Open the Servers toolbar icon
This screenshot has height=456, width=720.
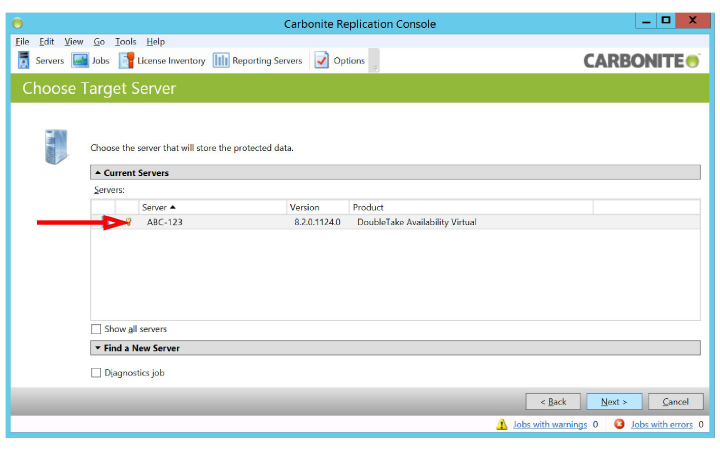(24, 60)
